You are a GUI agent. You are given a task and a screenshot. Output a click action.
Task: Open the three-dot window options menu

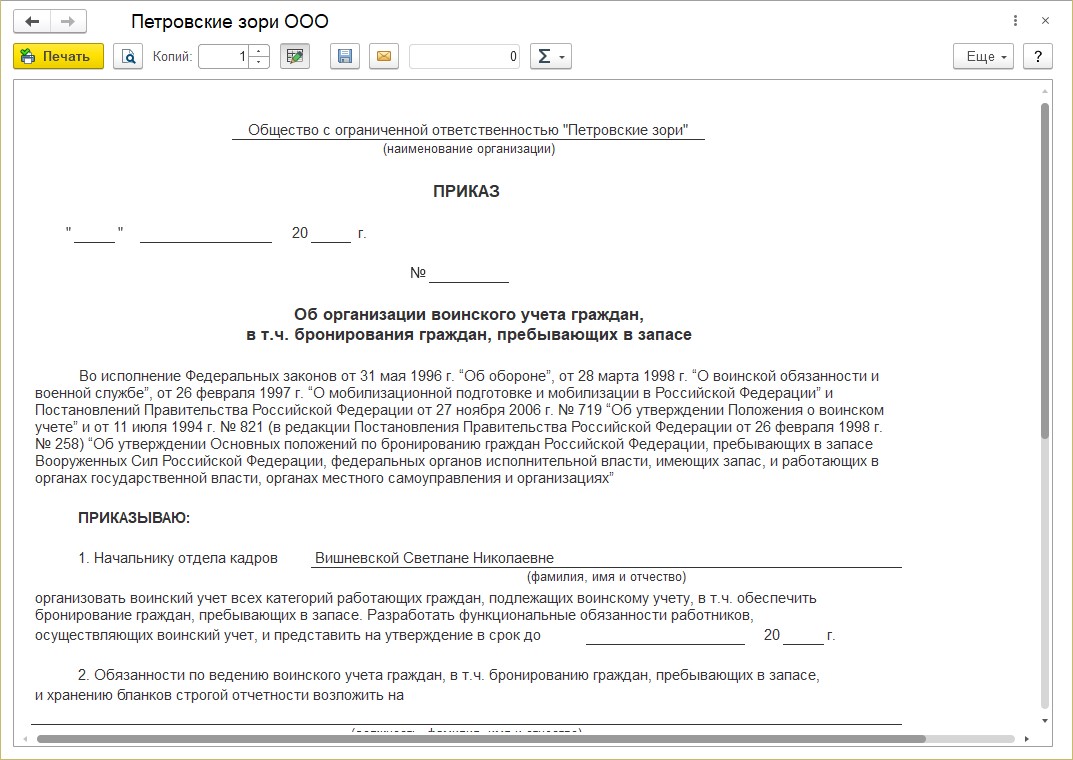[1016, 21]
